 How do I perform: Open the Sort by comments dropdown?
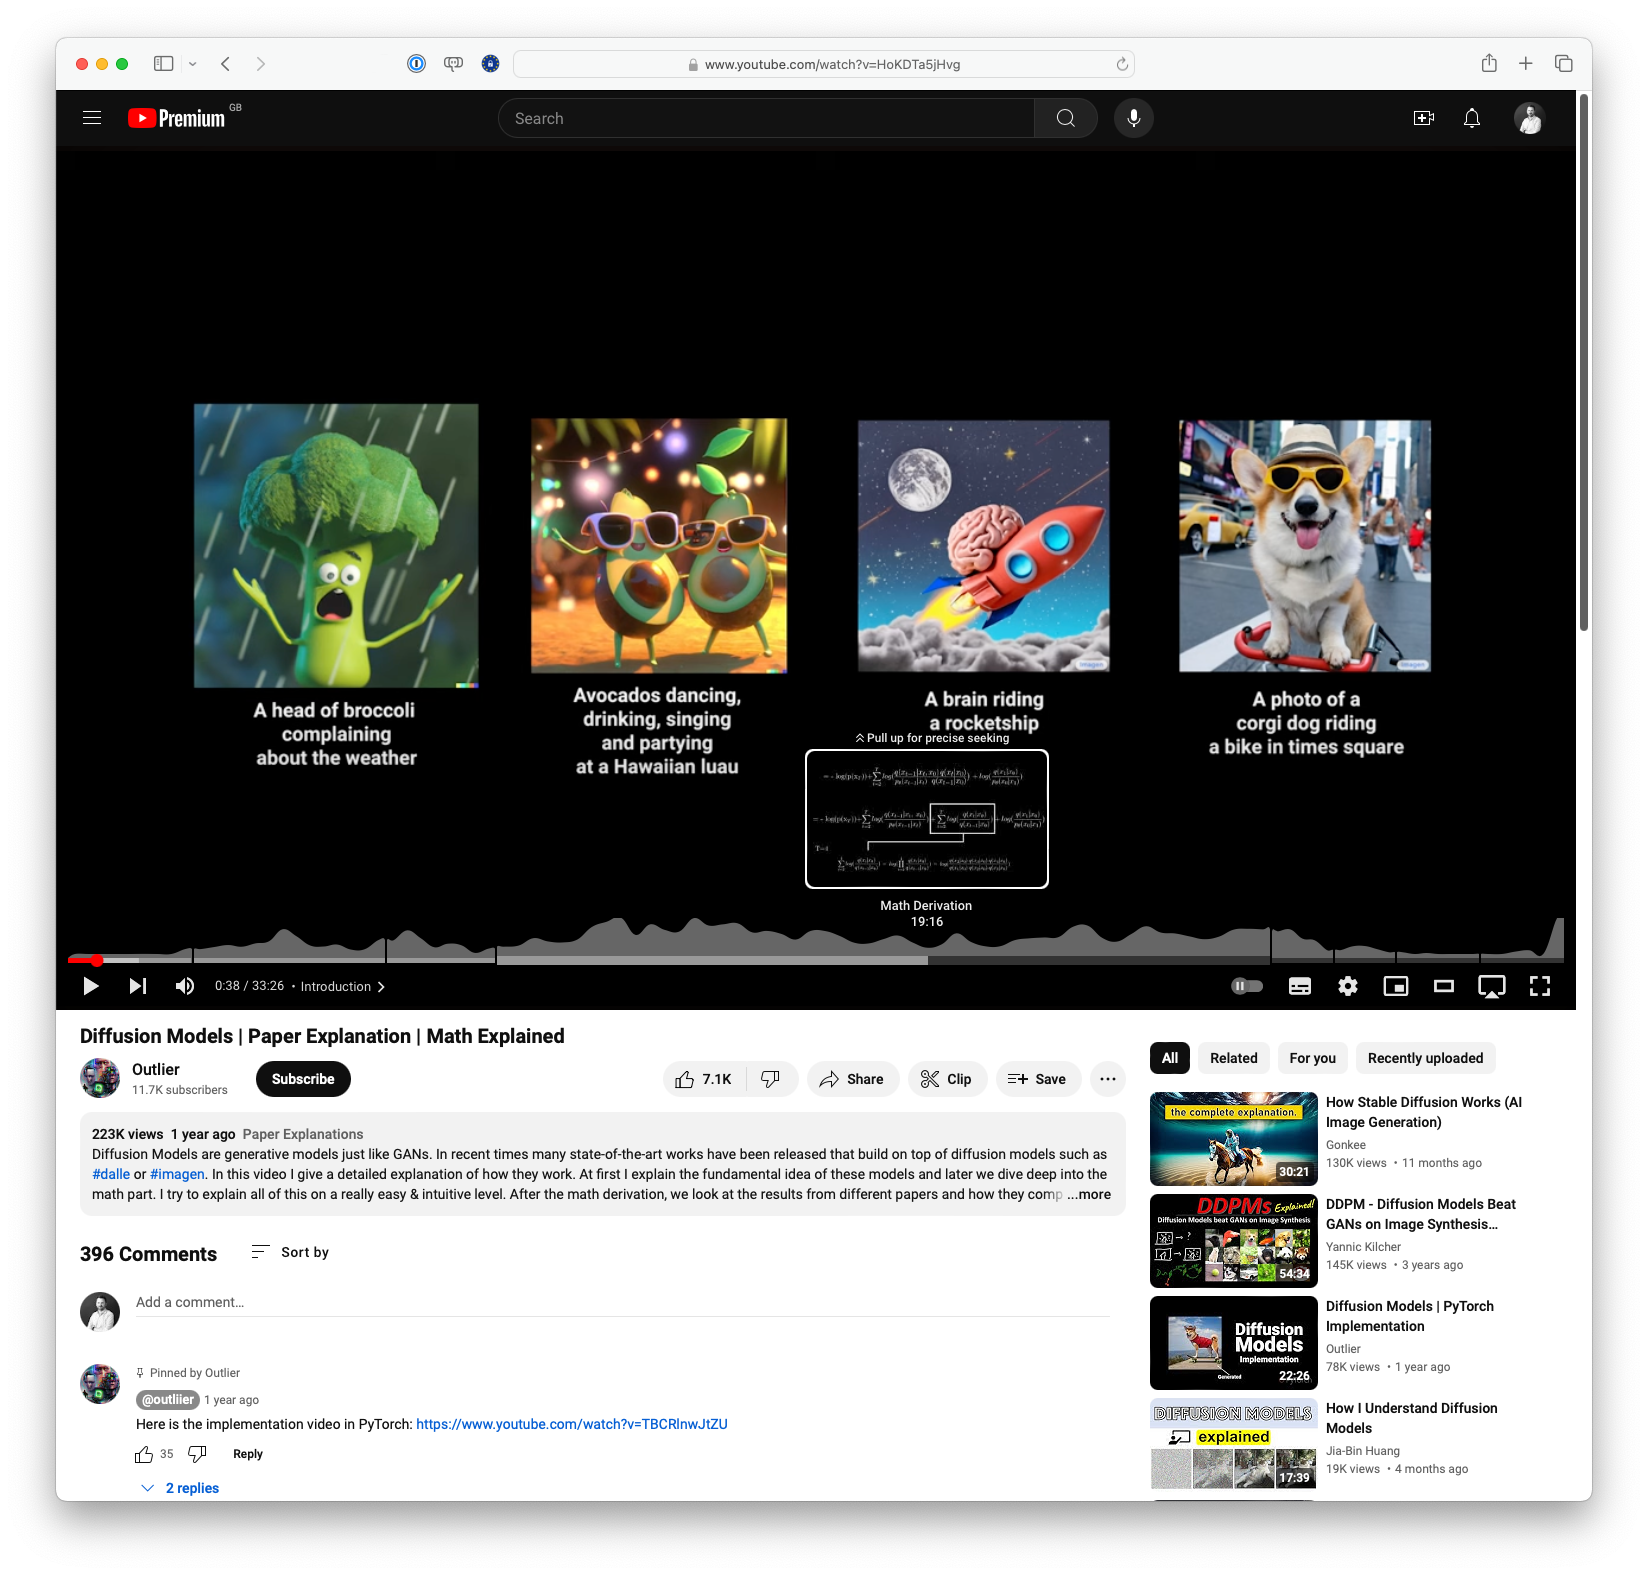290,1252
